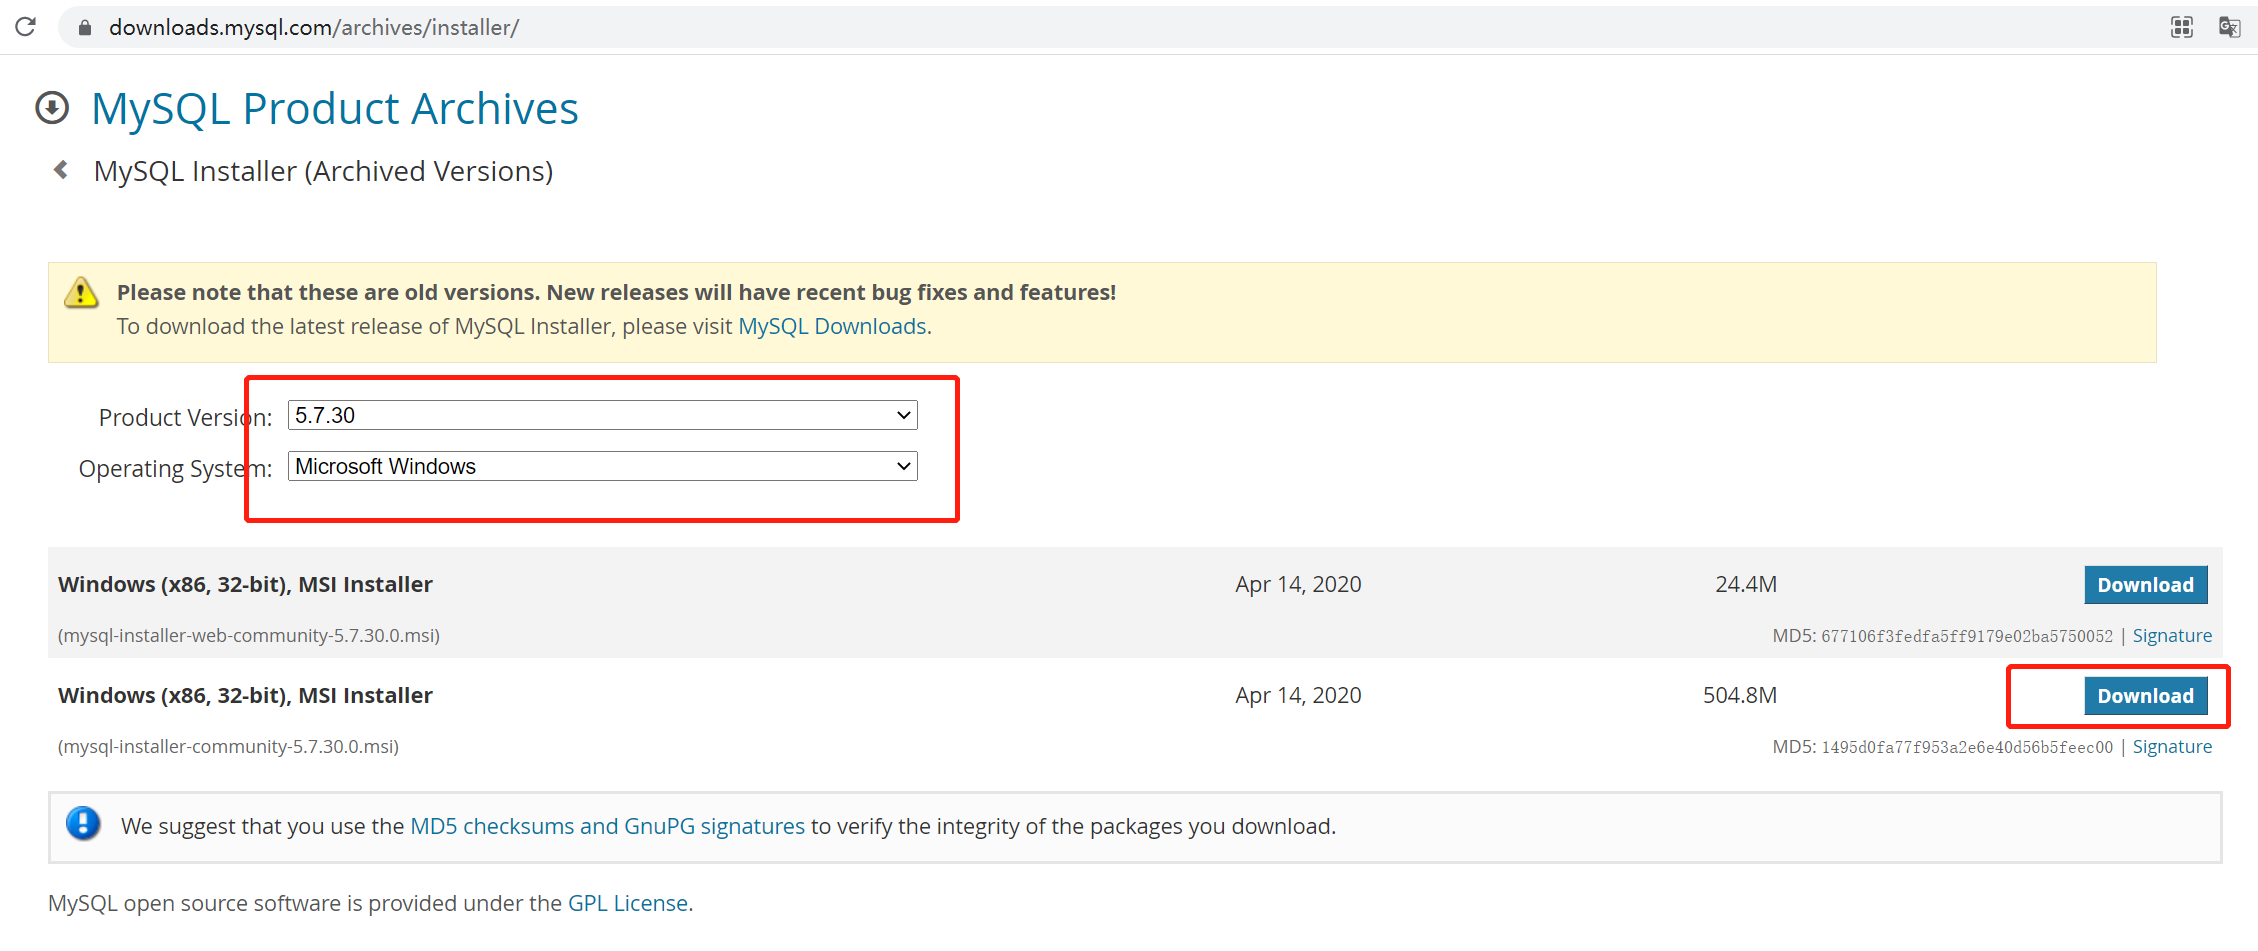Click the 504.8M file size value
The height and width of the screenshot is (951, 2258).
click(x=1740, y=695)
